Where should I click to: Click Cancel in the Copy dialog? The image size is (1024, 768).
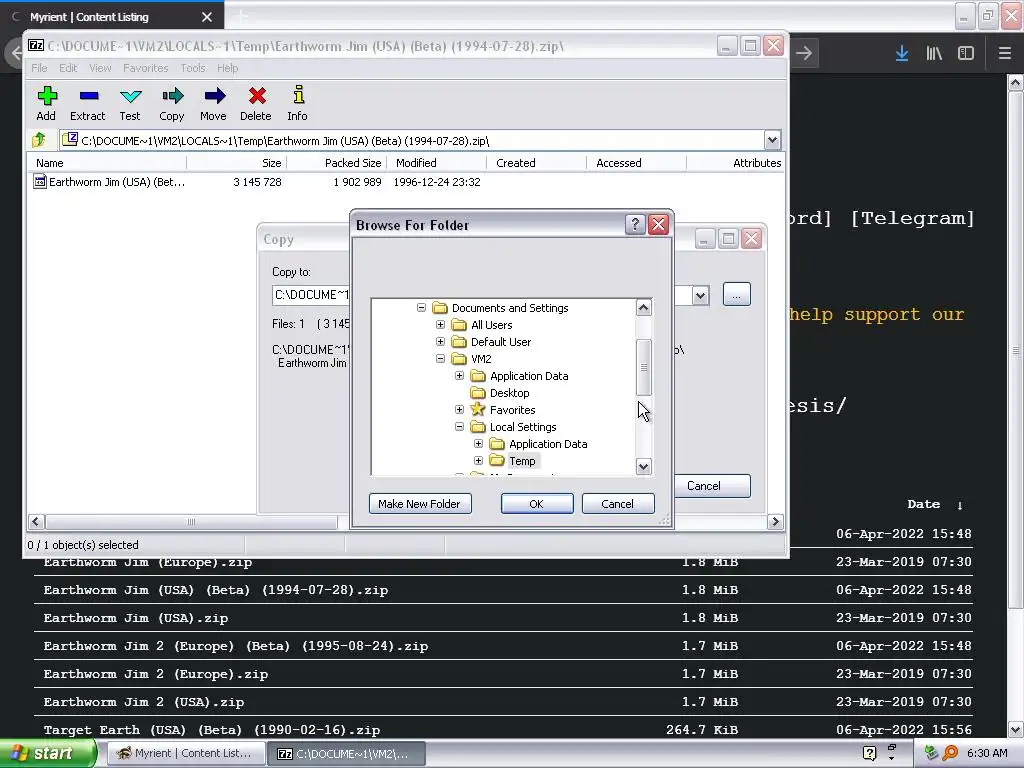712,486
